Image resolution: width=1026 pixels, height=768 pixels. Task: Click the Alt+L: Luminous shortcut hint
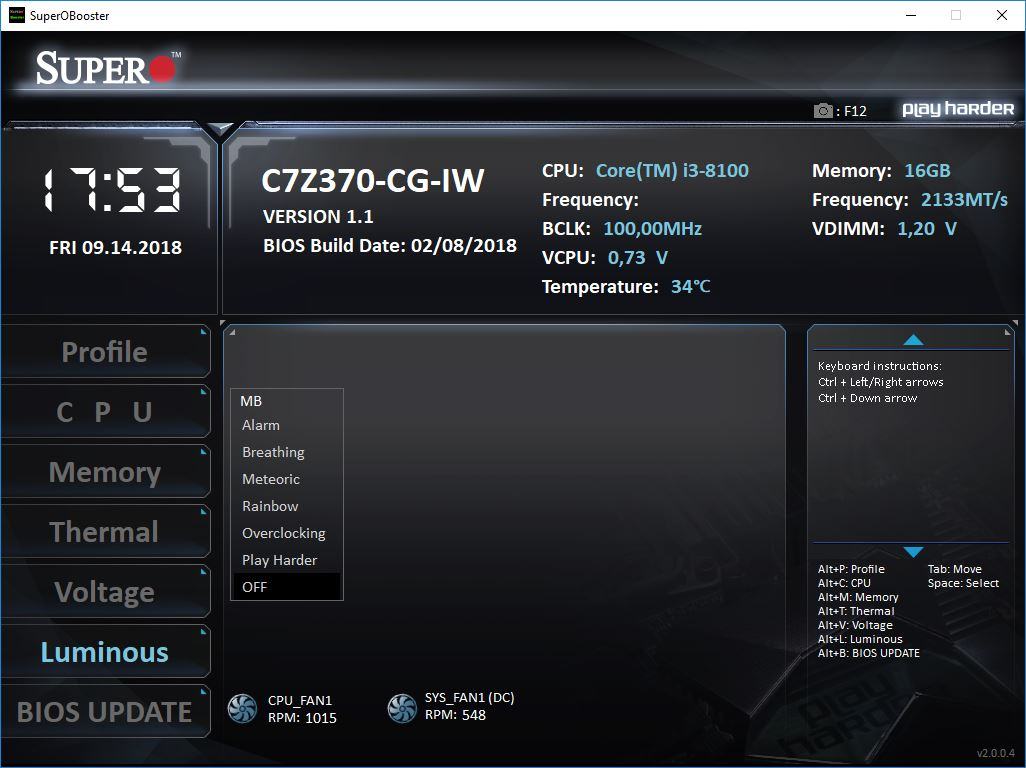coord(860,639)
